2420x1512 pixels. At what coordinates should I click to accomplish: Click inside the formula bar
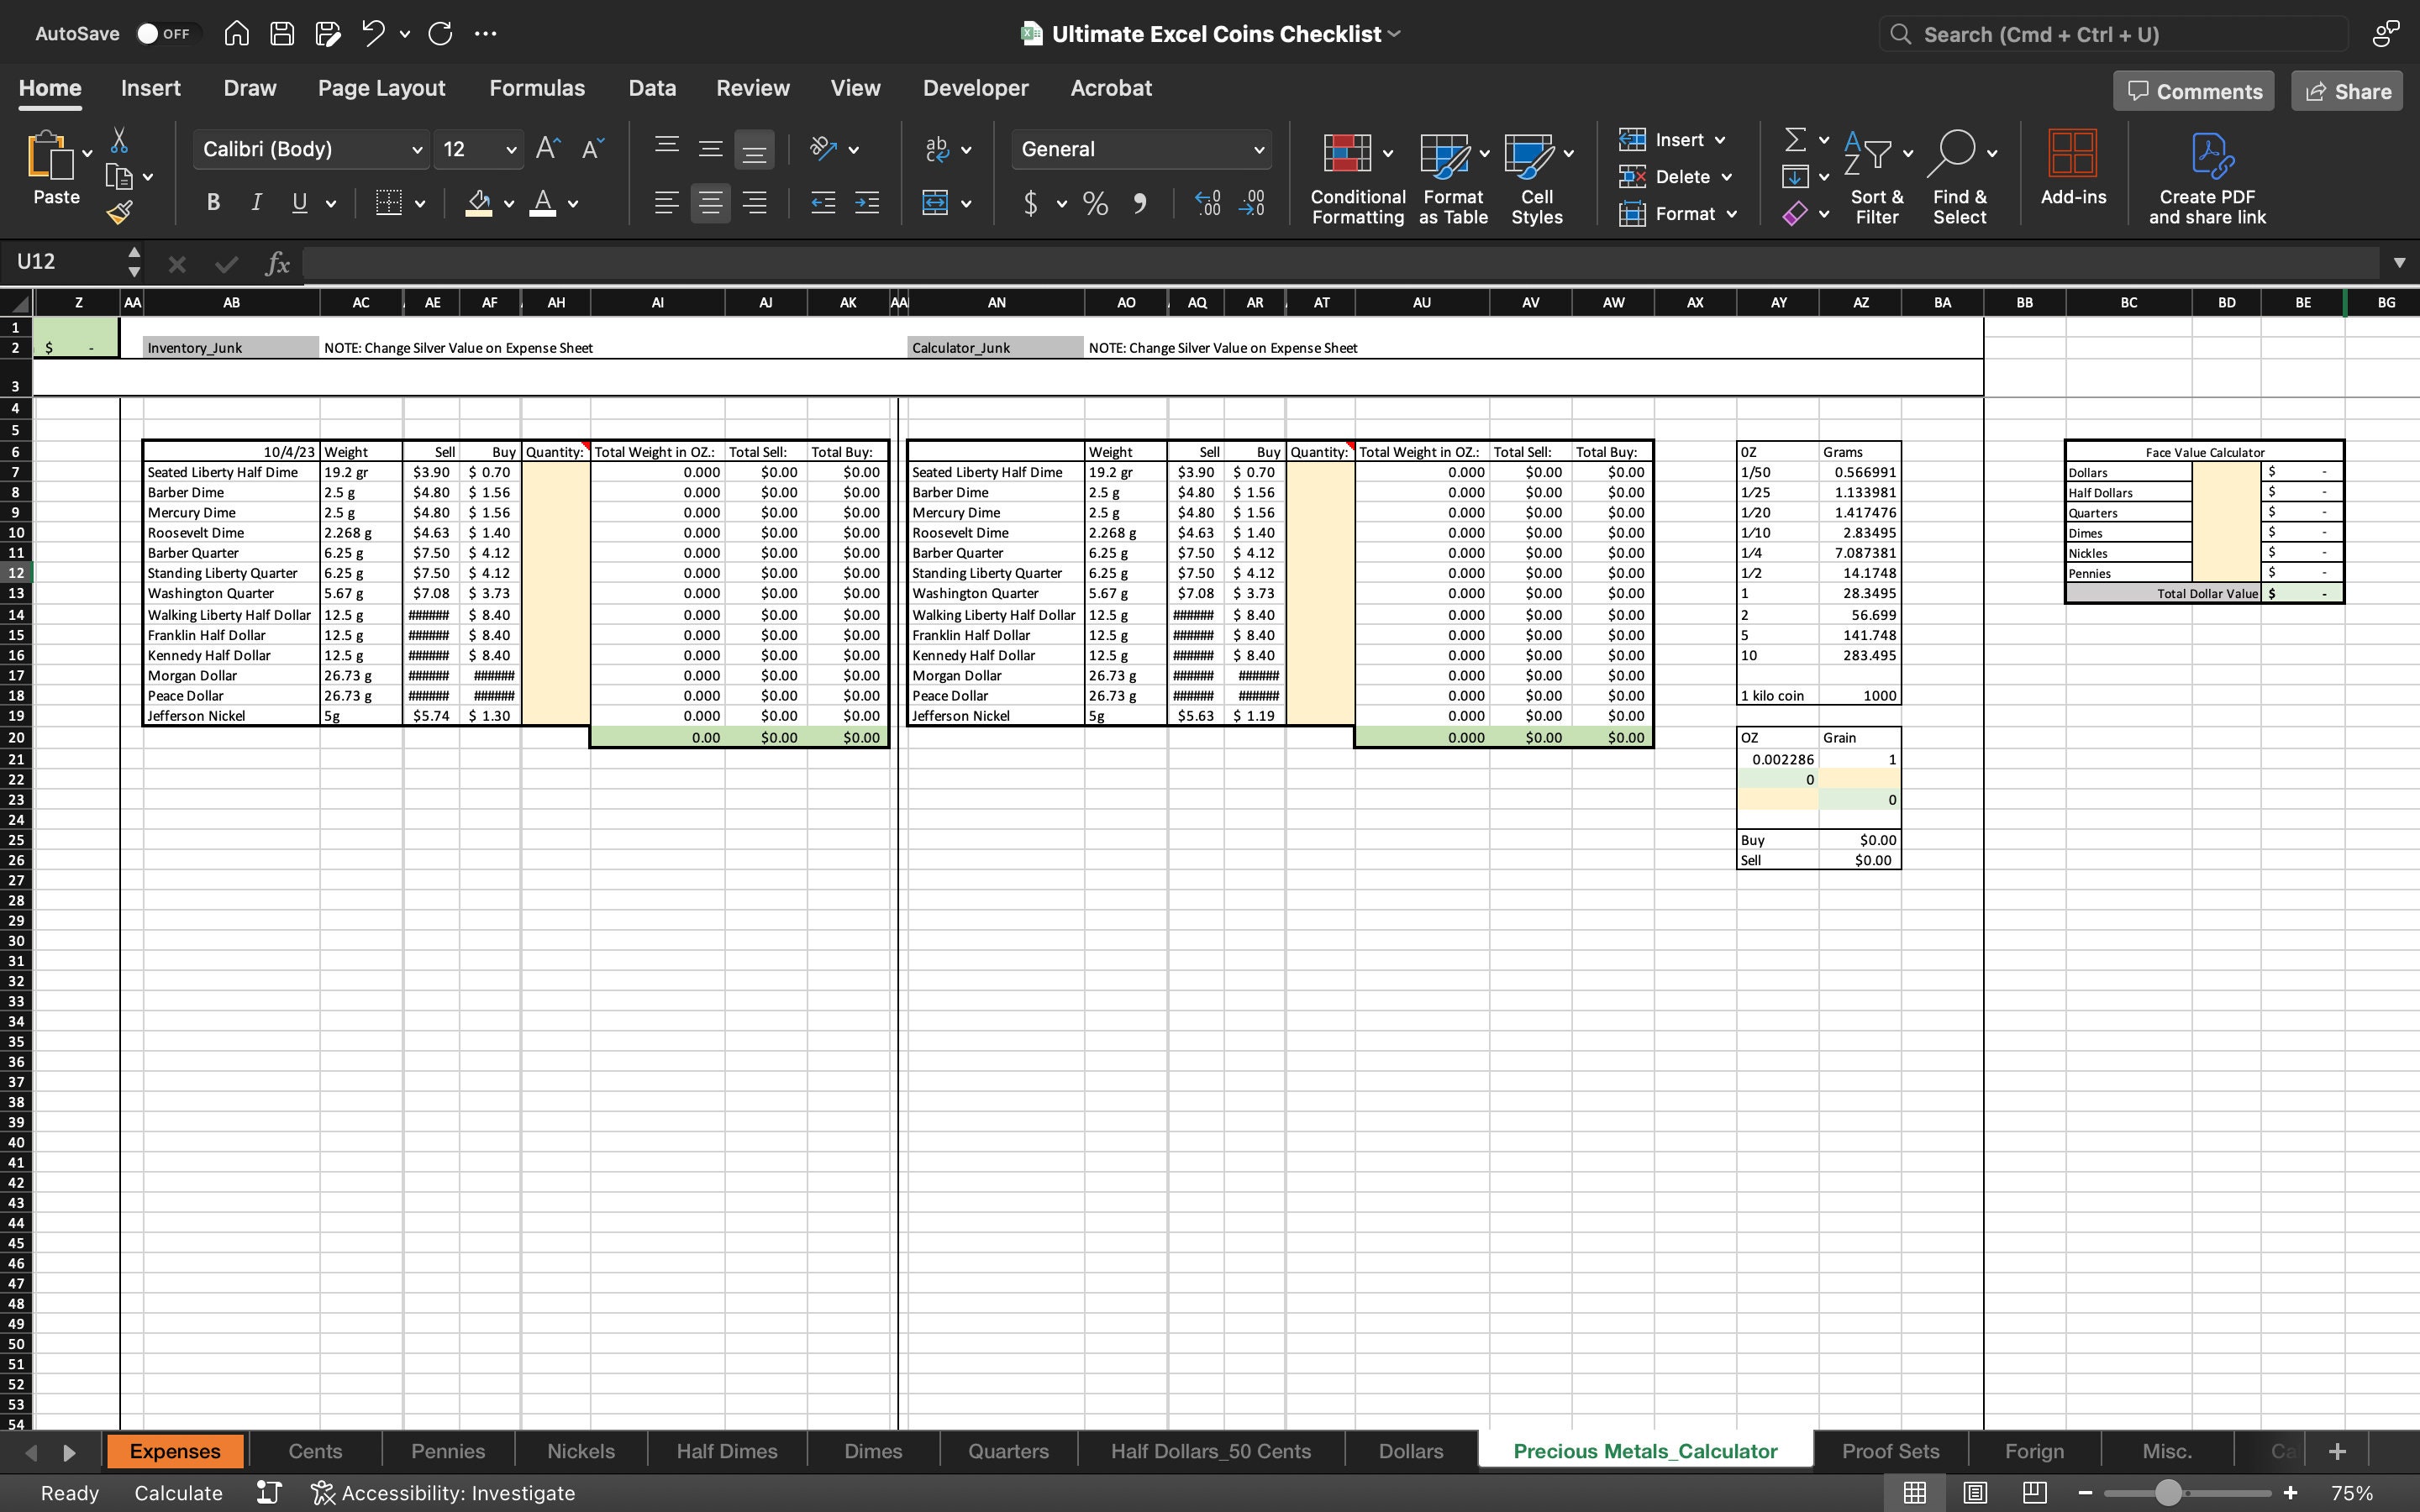tap(900, 262)
